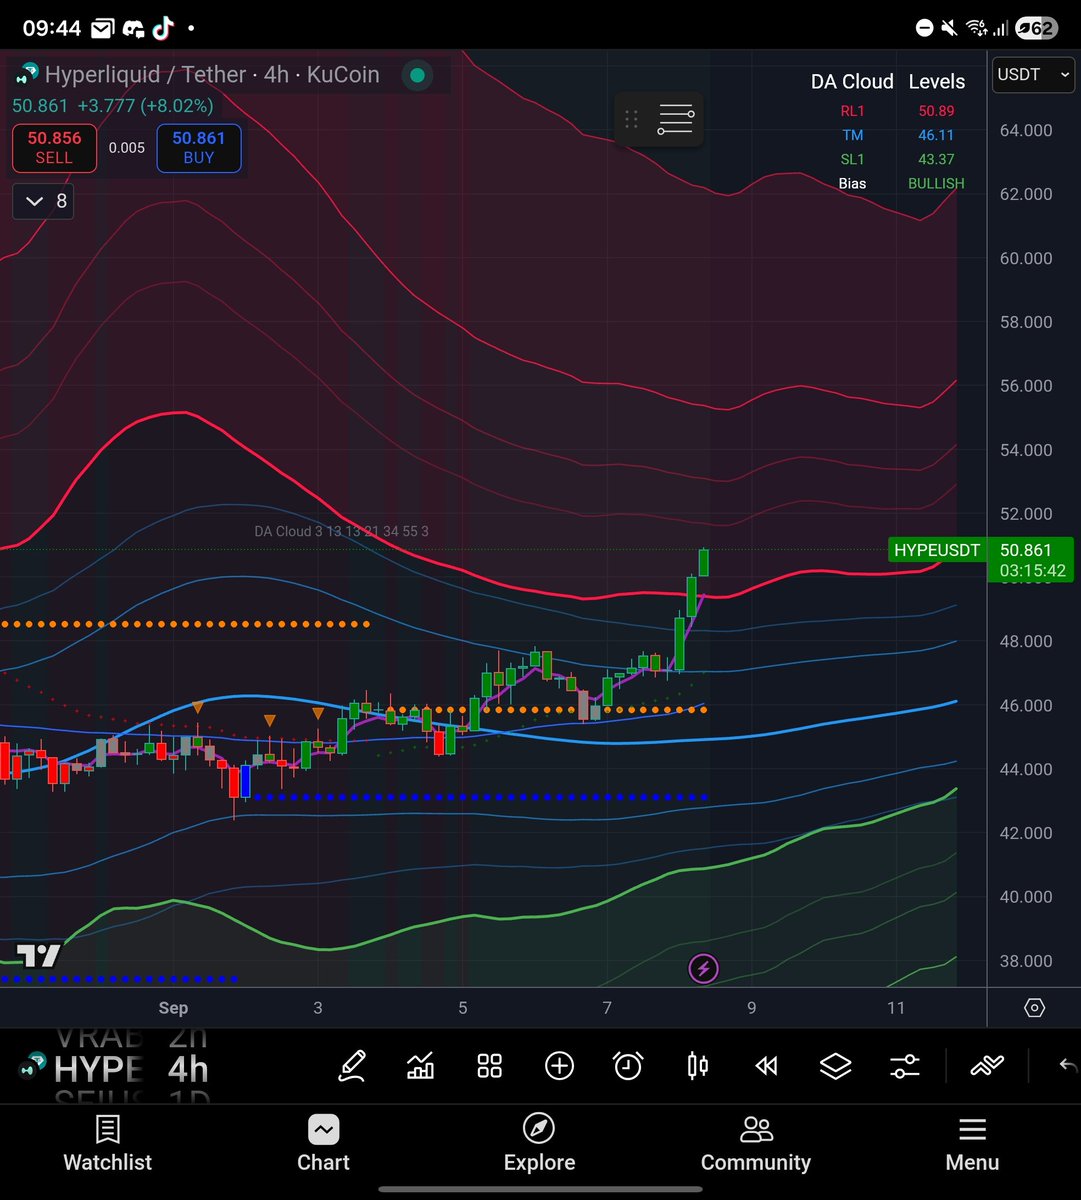Tap the SL1 level value 43.37
The width and height of the screenshot is (1081, 1200).
point(936,159)
